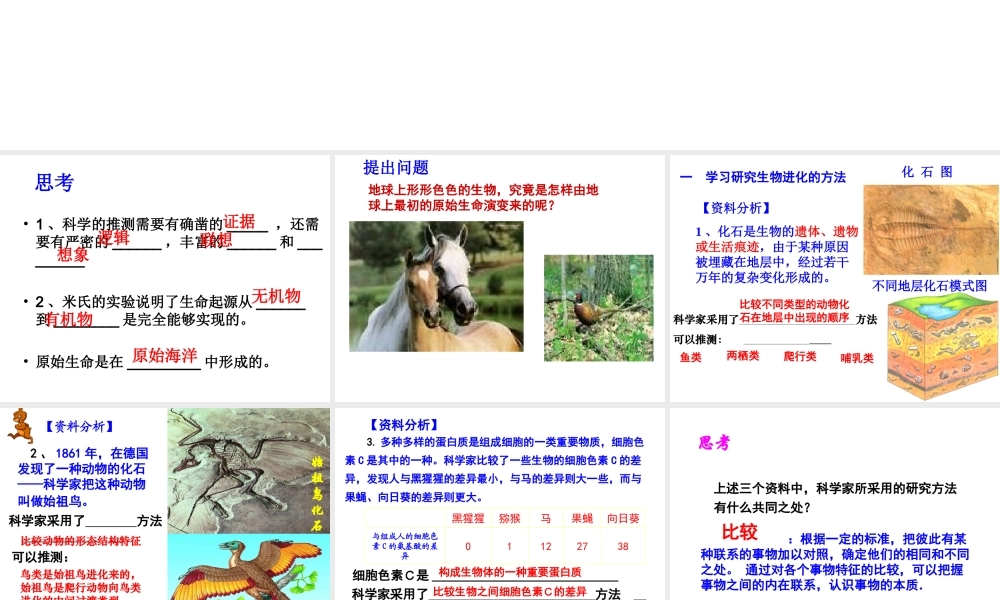The height and width of the screenshot is (600, 1000).
Task: Click the yellow vertical '始祖鸟化石' label
Action: pos(317,494)
